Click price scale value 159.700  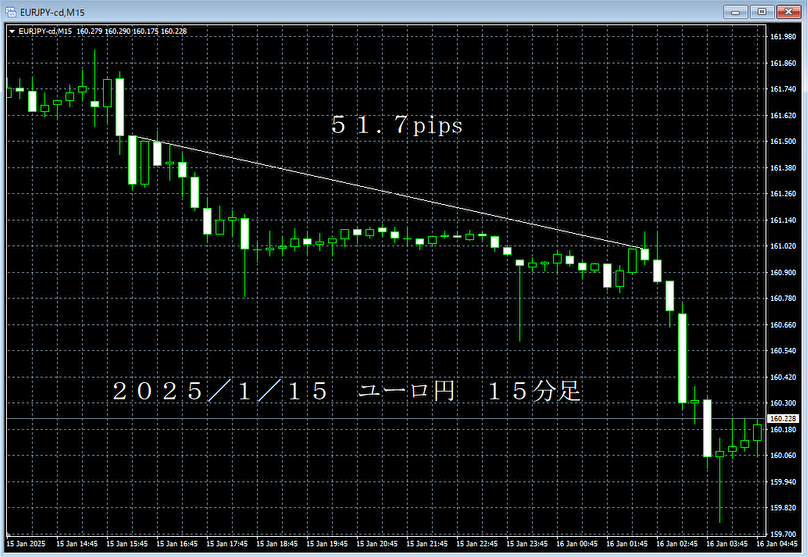(783, 534)
